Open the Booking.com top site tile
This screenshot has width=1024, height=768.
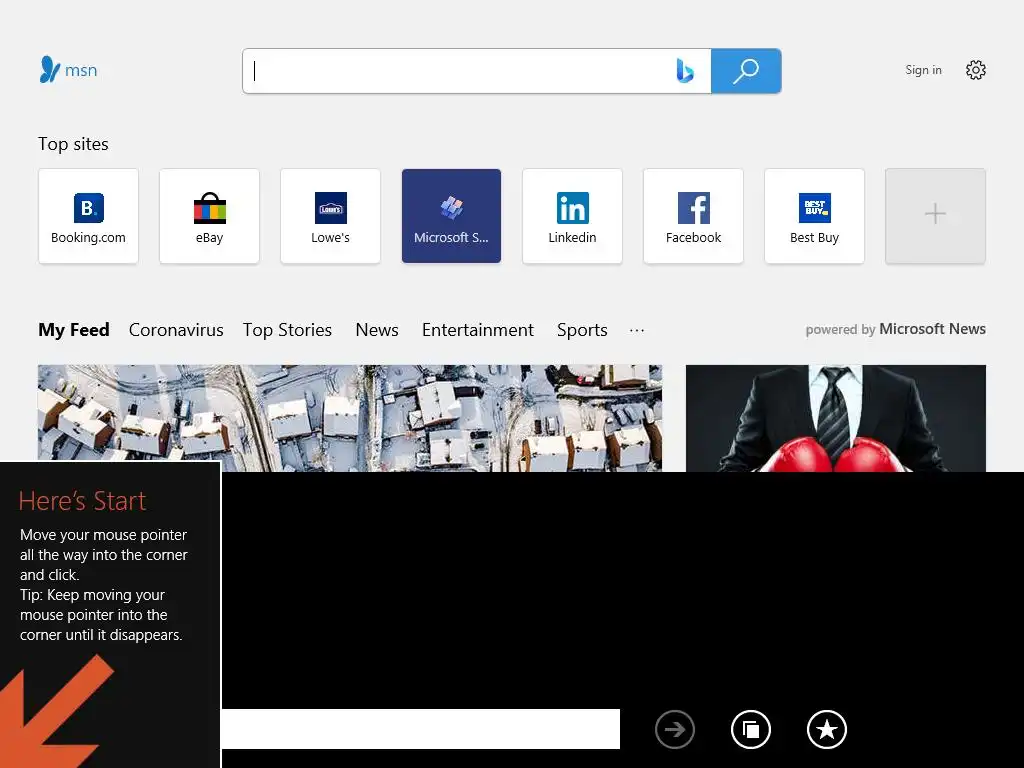(88, 216)
